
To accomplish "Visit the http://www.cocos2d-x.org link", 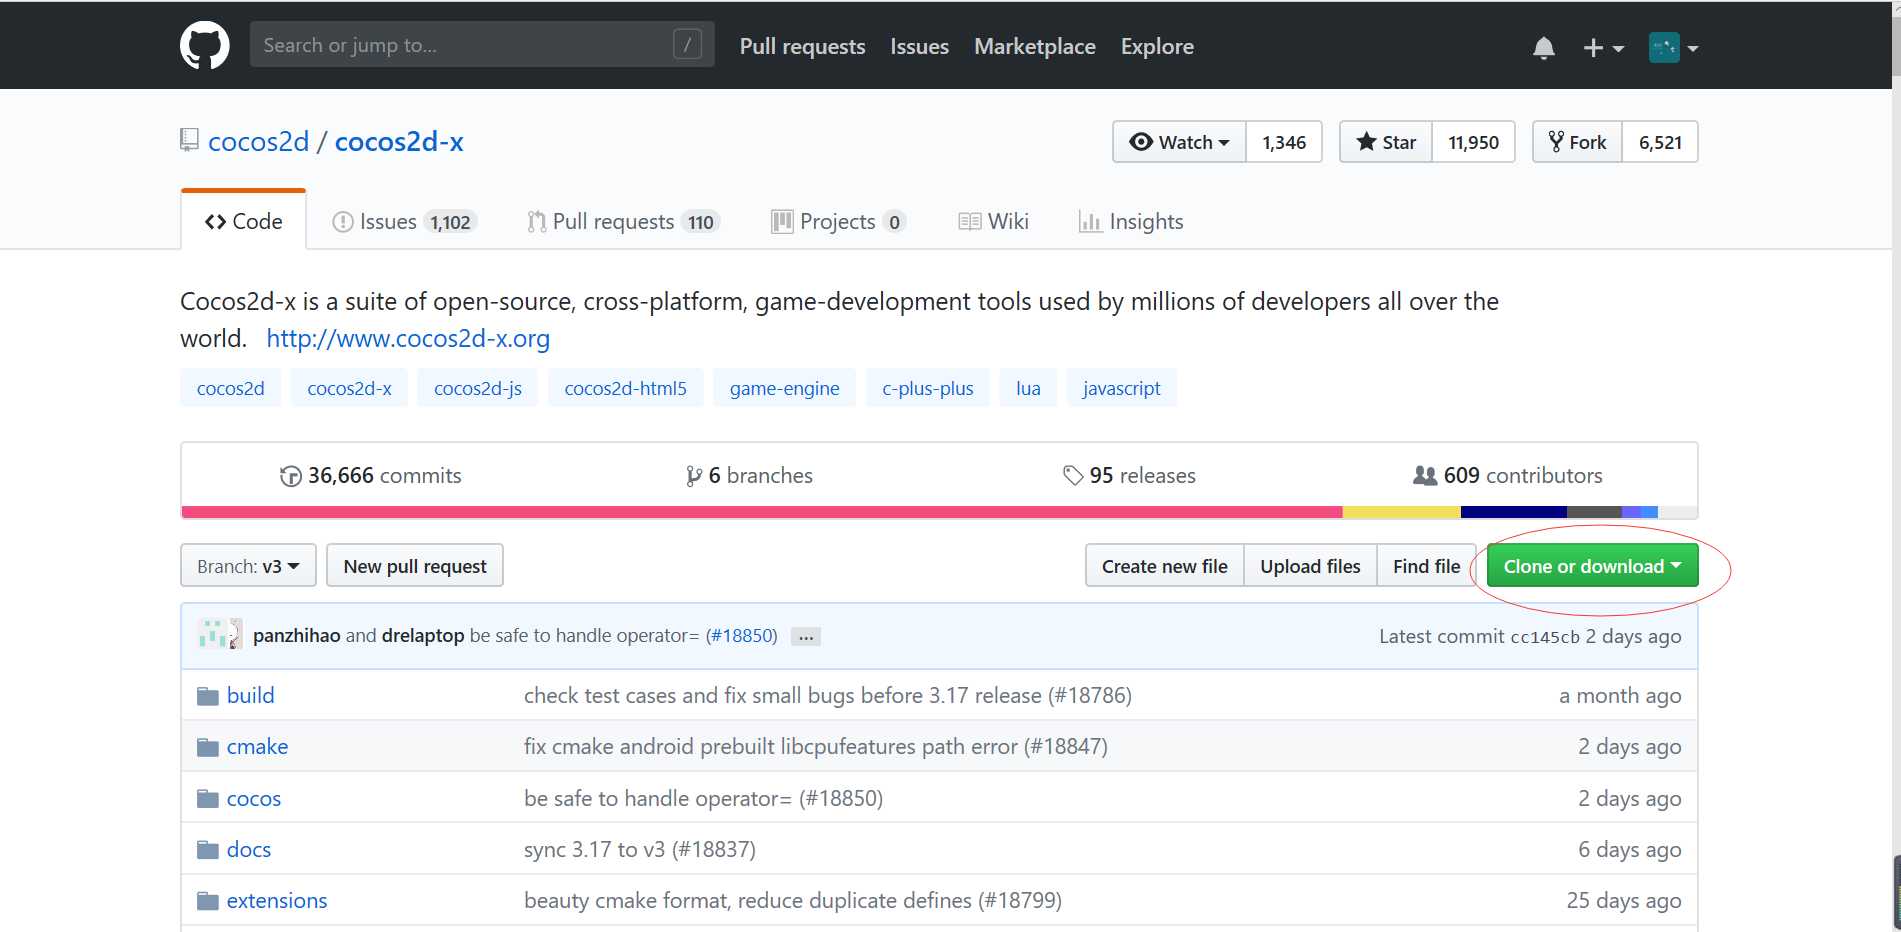I will pos(408,338).
